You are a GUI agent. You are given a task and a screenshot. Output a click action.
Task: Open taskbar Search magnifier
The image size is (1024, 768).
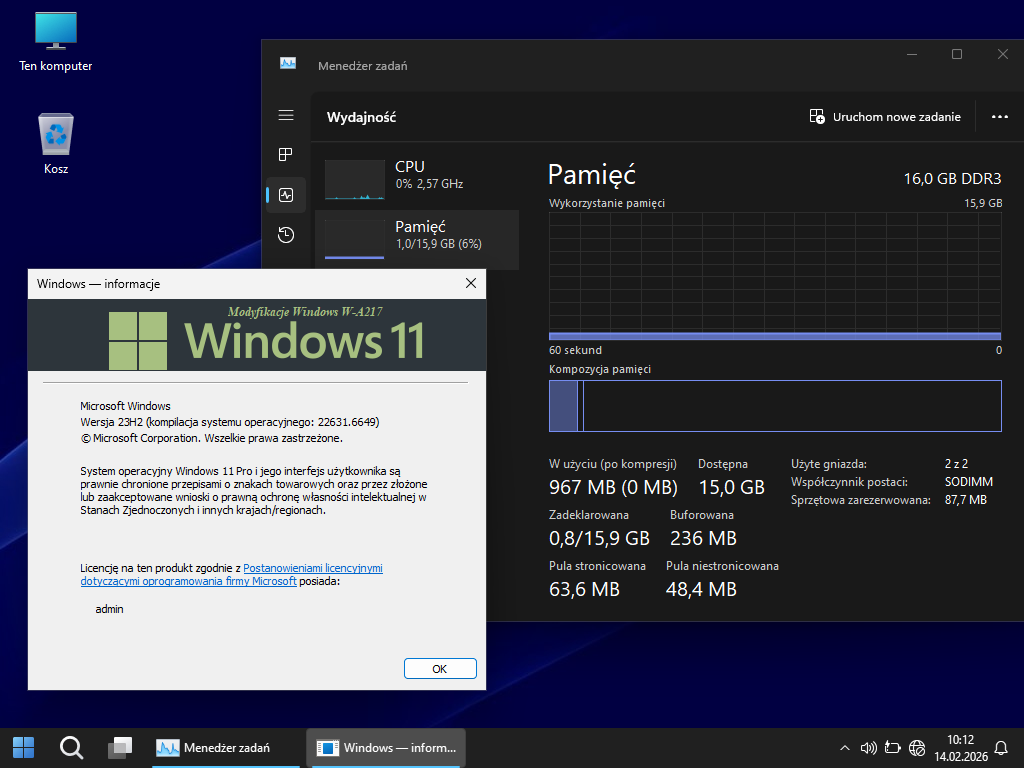[x=71, y=747]
